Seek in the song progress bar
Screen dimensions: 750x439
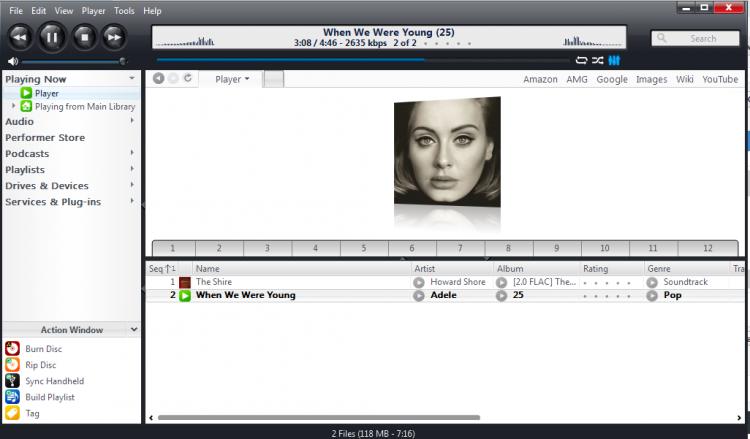[x=364, y=60]
